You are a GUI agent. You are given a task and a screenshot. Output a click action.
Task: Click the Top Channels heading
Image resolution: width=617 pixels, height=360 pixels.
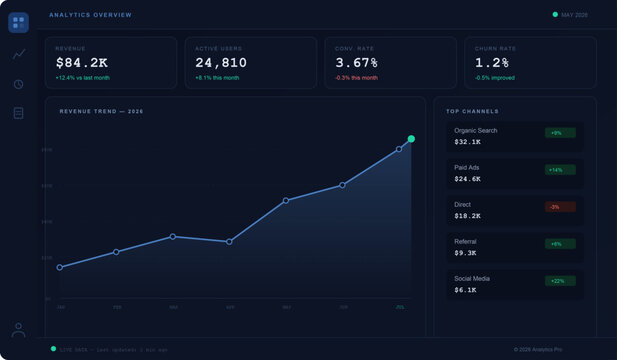tap(472, 111)
